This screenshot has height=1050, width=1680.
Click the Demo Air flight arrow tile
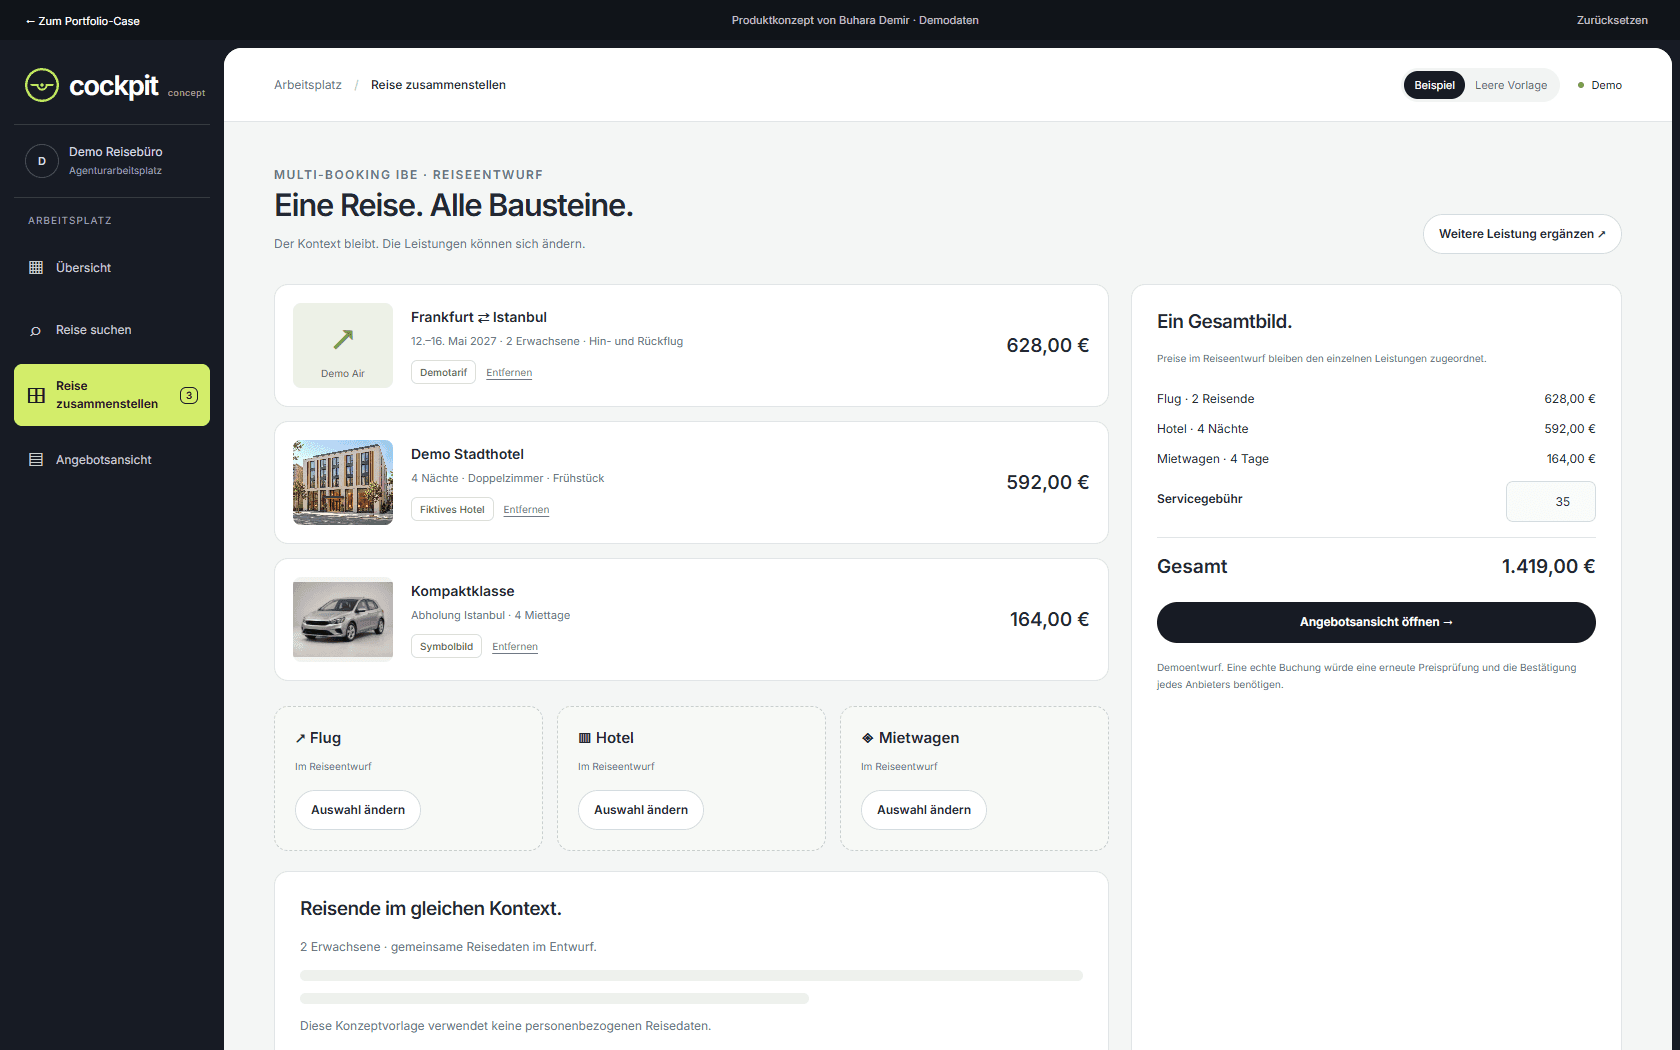coord(343,345)
